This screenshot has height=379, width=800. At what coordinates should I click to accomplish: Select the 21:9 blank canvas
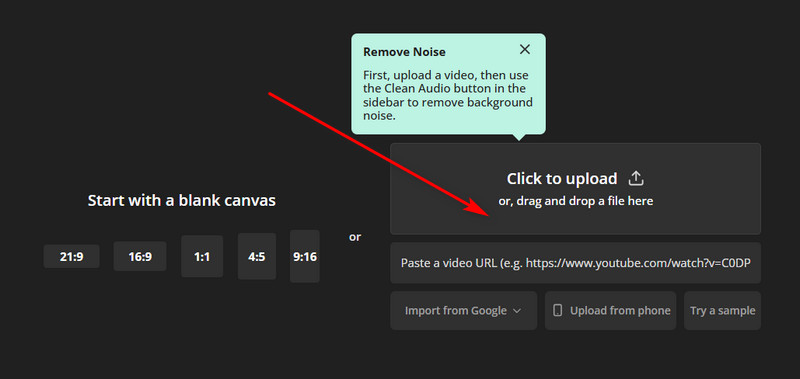coord(71,257)
